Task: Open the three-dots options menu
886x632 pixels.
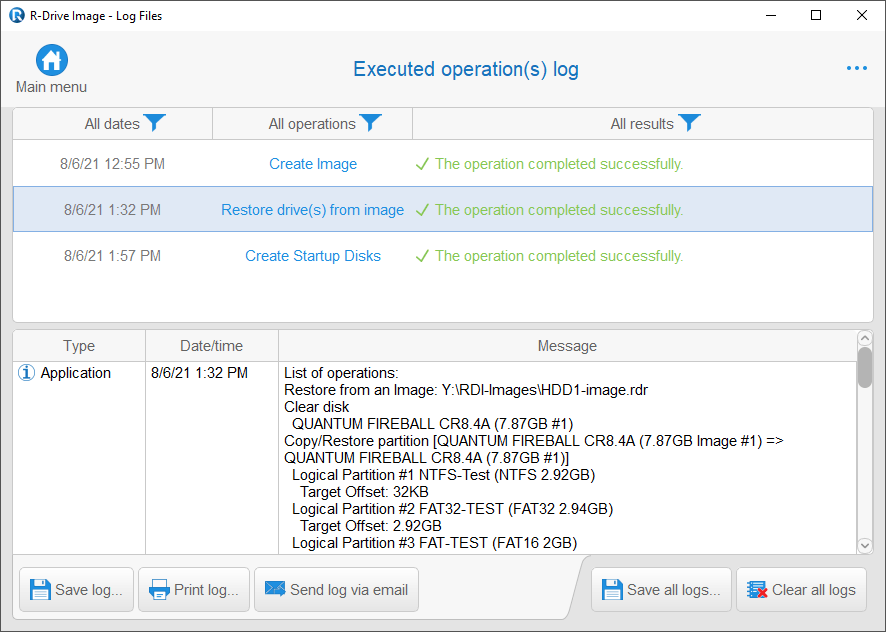Action: [x=857, y=68]
